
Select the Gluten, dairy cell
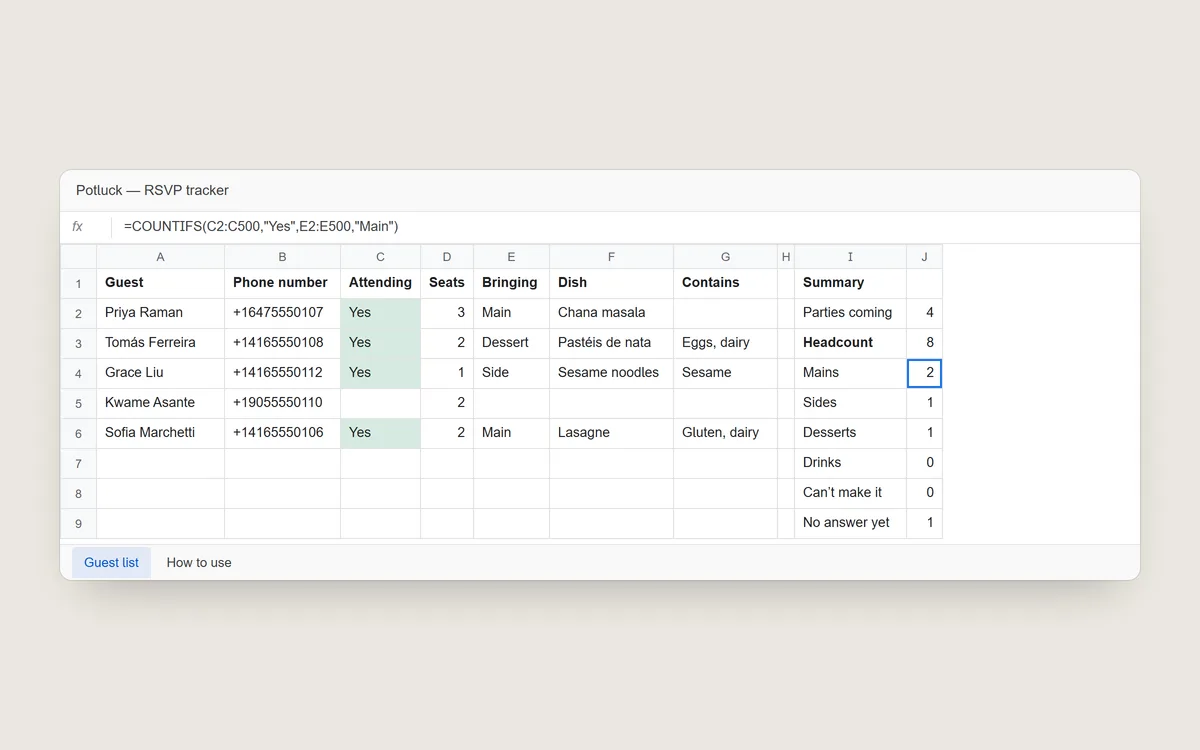click(725, 433)
